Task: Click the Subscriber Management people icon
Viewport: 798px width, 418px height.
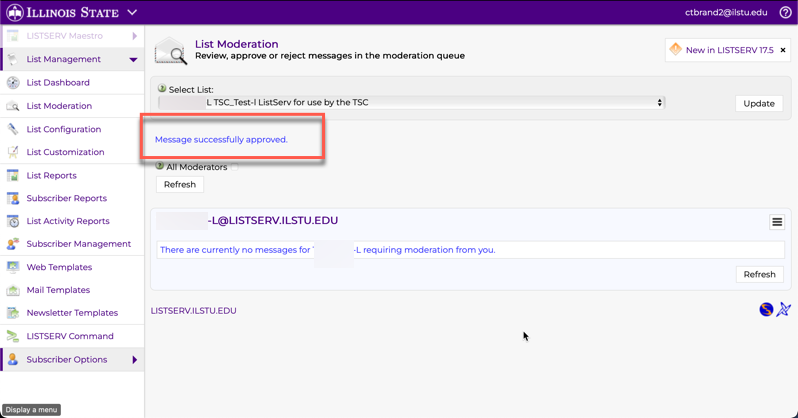Action: [13, 244]
